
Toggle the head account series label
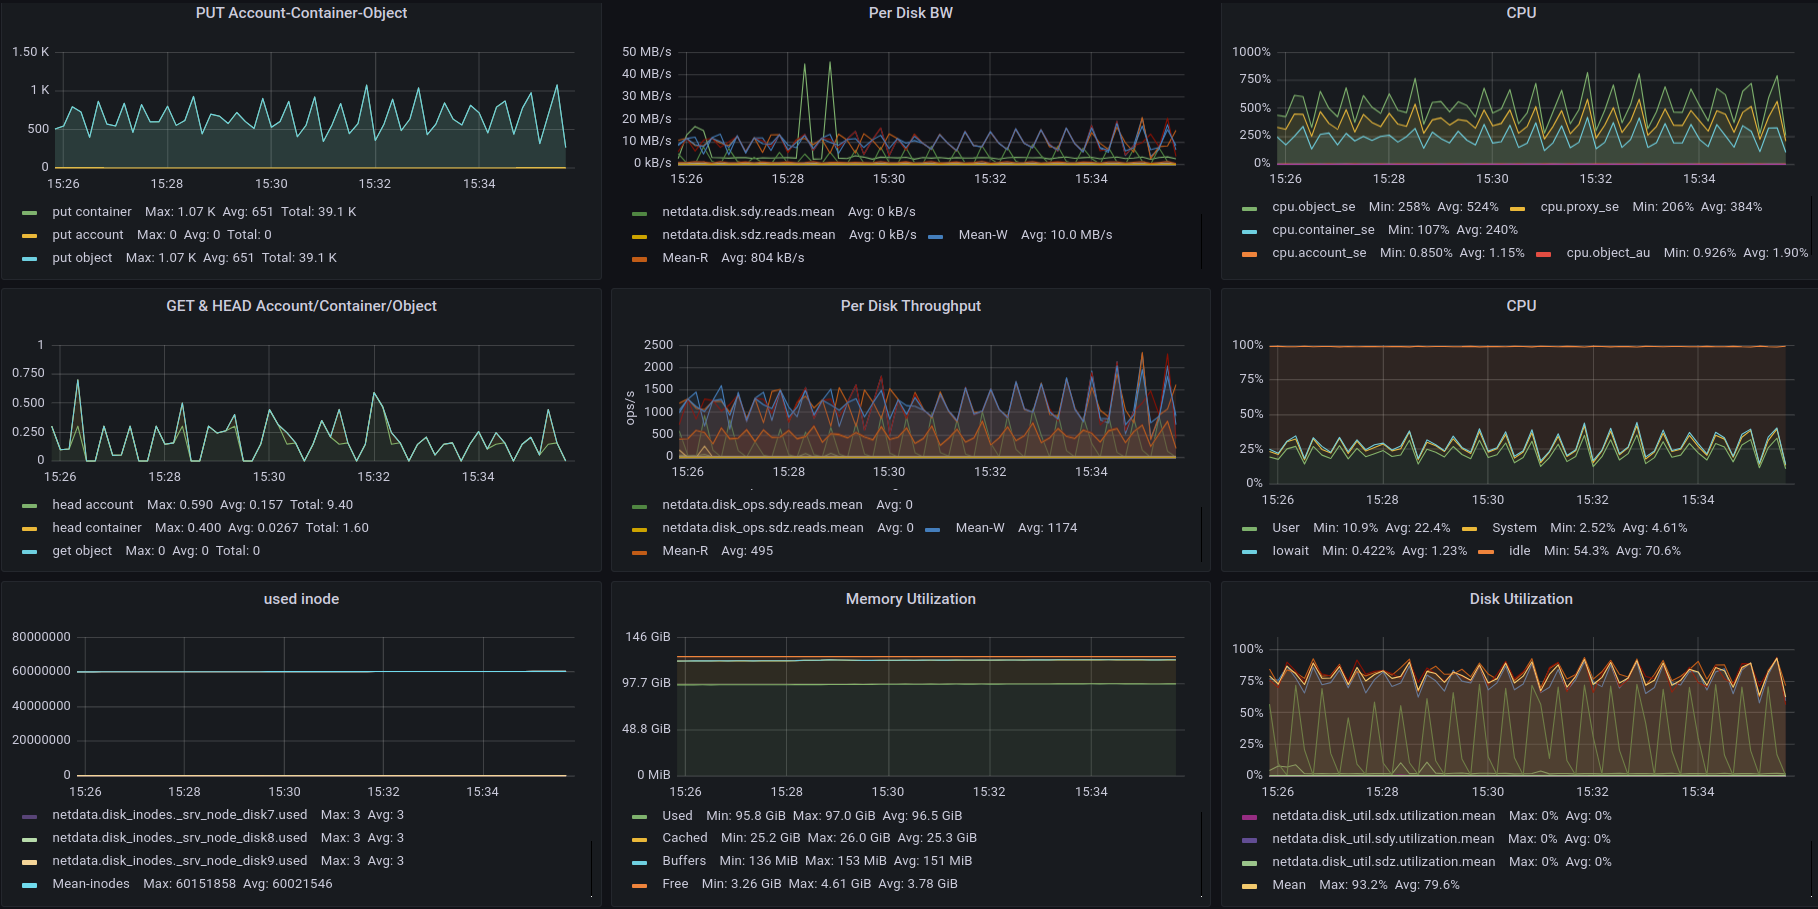[x=92, y=505]
